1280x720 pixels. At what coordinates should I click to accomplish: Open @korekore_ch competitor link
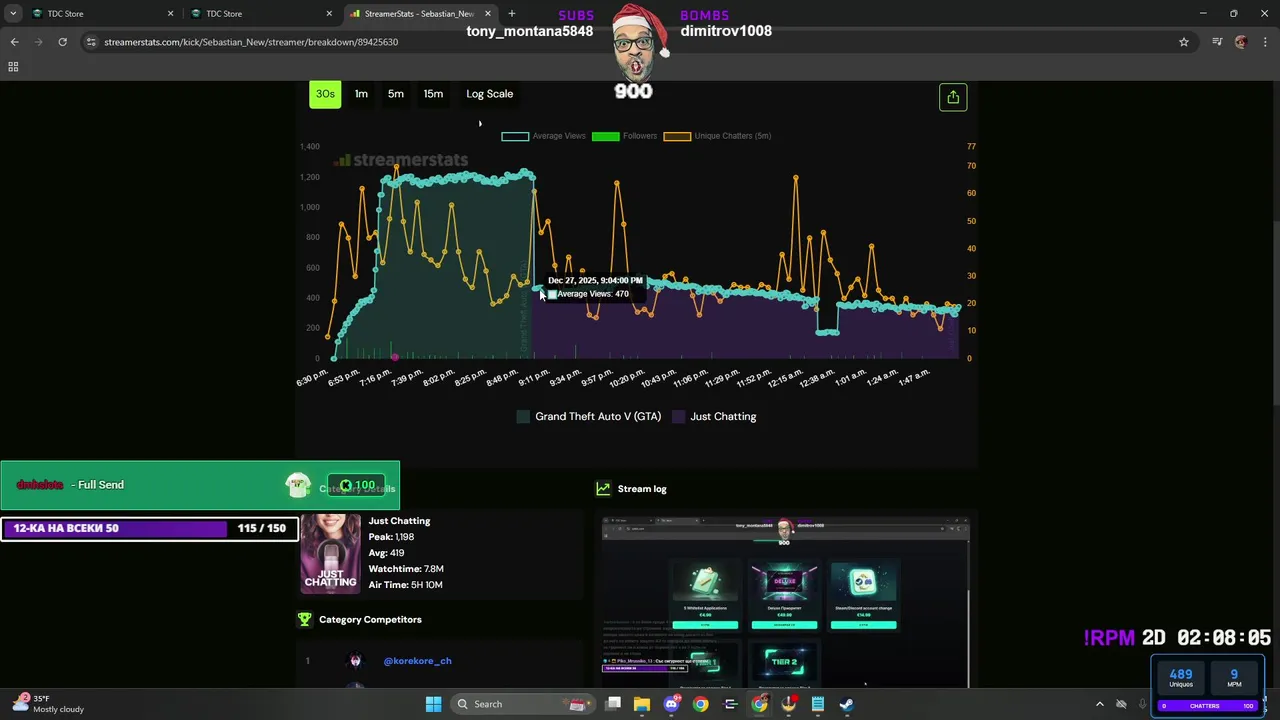pos(417,661)
